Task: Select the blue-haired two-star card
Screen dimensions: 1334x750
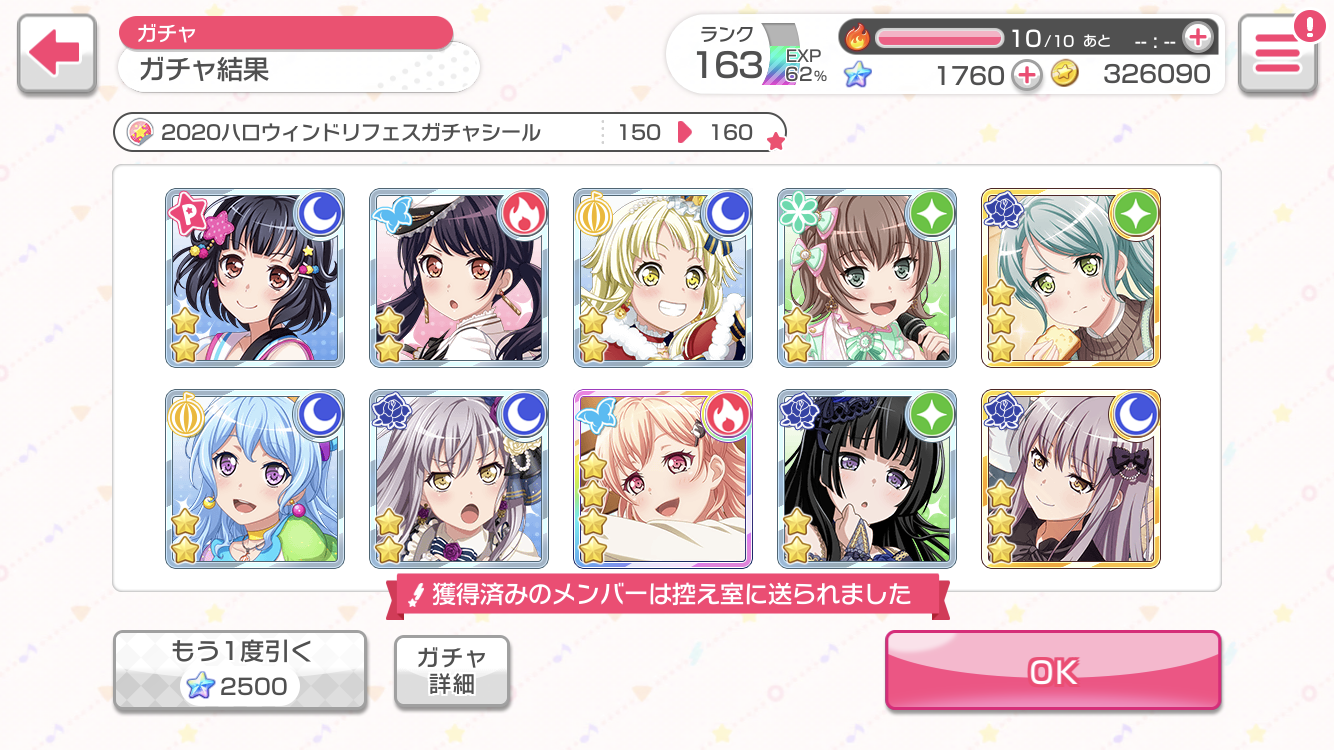Action: coord(255,479)
